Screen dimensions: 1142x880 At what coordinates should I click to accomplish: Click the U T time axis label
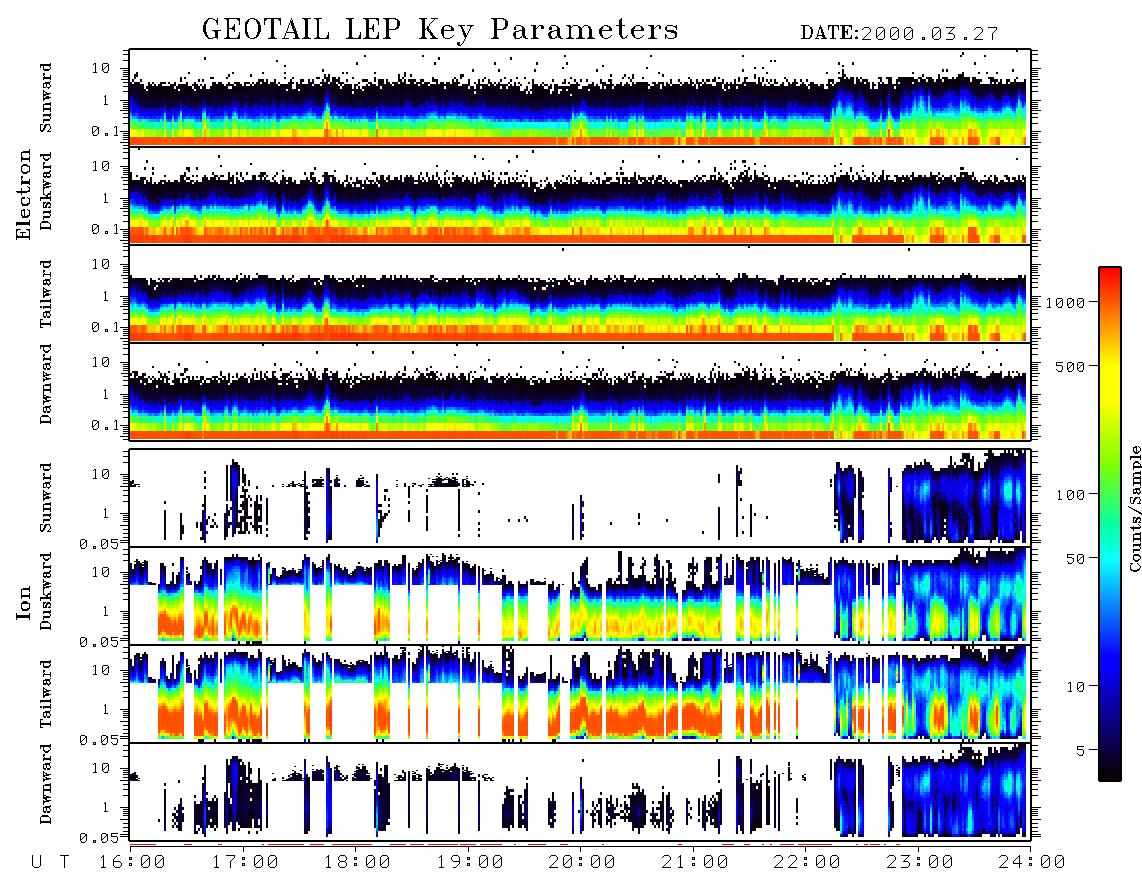[50, 862]
